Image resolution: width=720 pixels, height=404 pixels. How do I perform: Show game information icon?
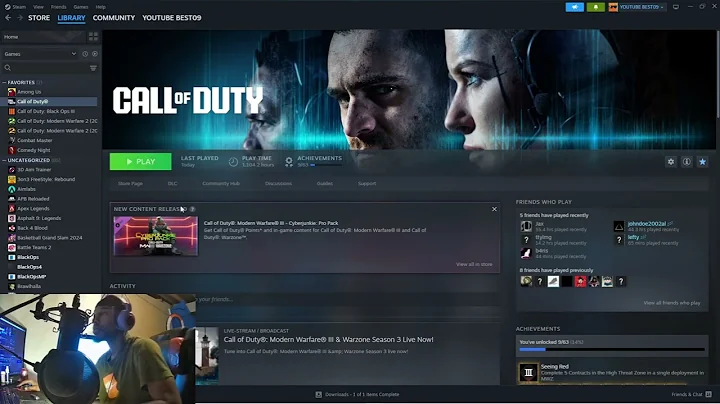click(x=686, y=162)
